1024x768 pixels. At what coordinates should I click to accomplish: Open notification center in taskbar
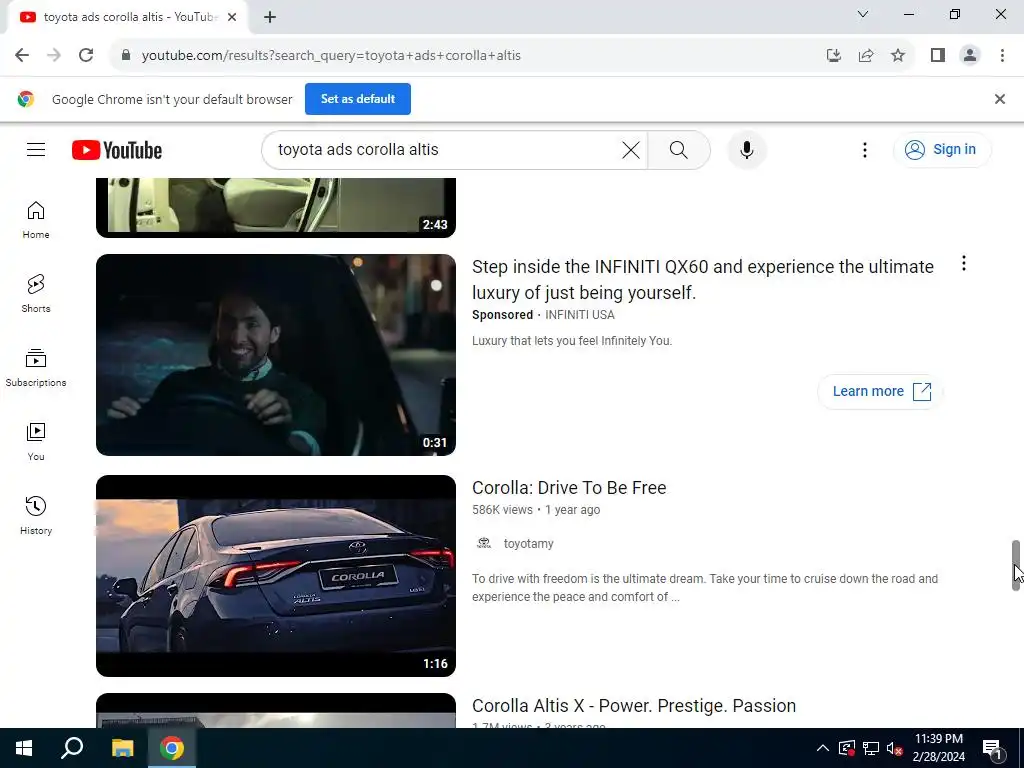[992, 748]
